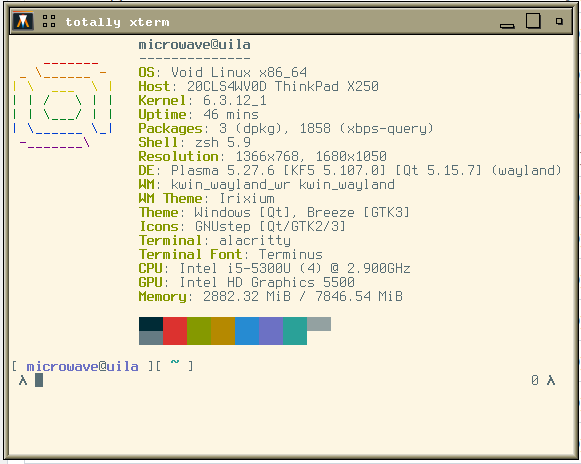Select the dark navy color block
The width and height of the screenshot is (581, 464).
point(151,324)
